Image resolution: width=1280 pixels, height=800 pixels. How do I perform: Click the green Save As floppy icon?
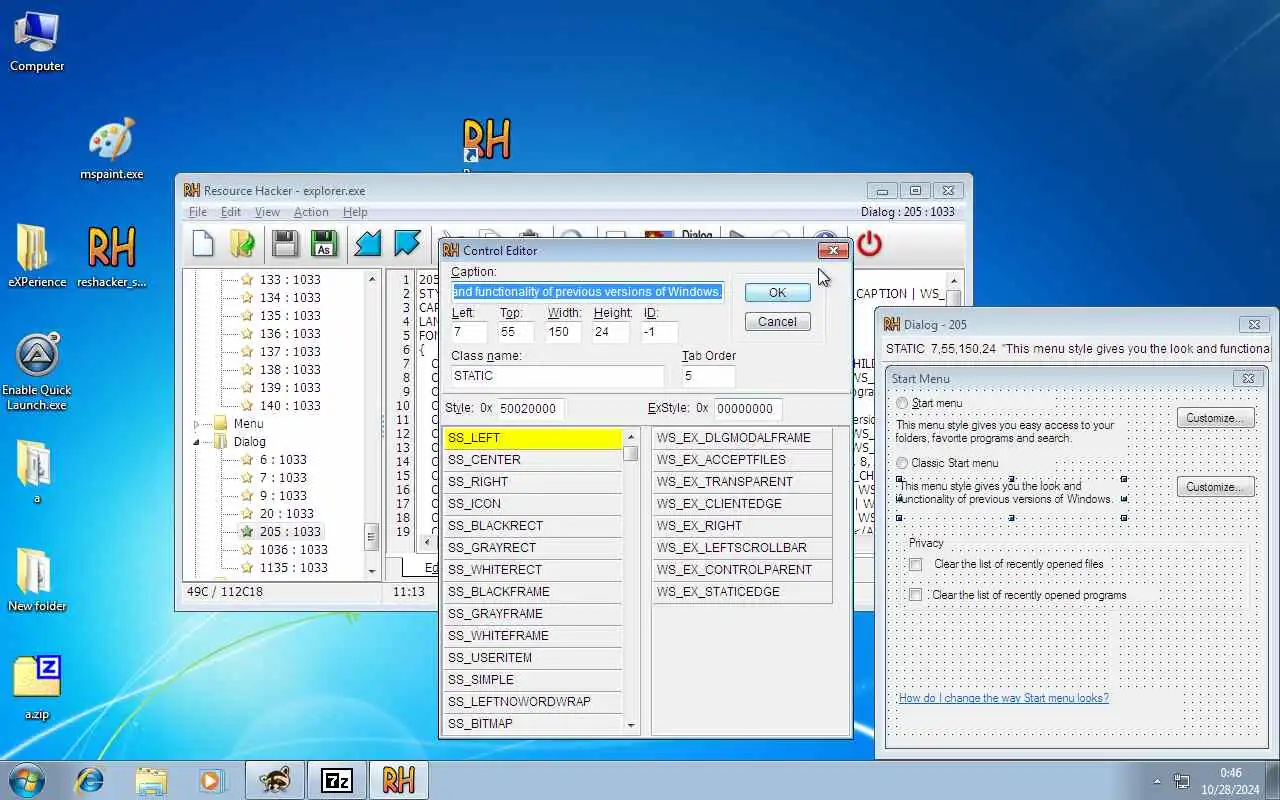tap(323, 244)
